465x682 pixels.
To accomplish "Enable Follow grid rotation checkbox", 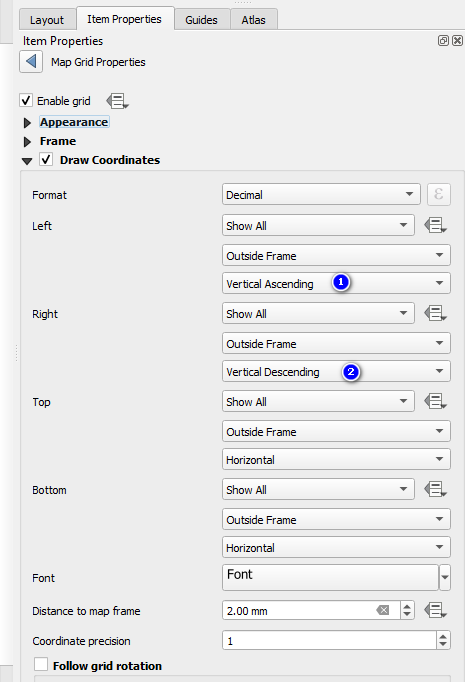I will pyautogui.click(x=41, y=665).
